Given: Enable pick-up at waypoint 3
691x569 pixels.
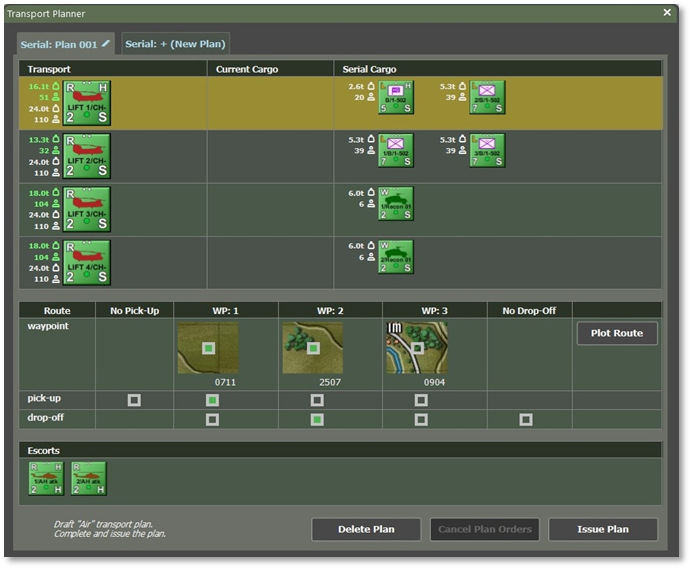Looking at the screenshot, I should (421, 400).
